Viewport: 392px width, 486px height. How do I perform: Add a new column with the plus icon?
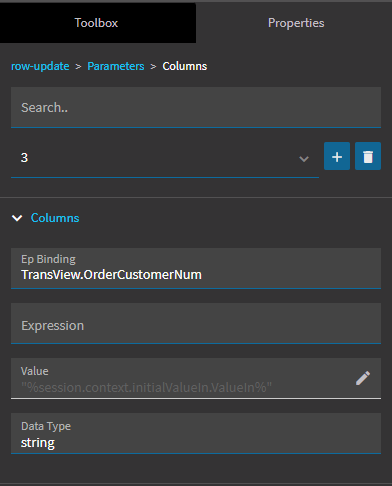(x=337, y=156)
